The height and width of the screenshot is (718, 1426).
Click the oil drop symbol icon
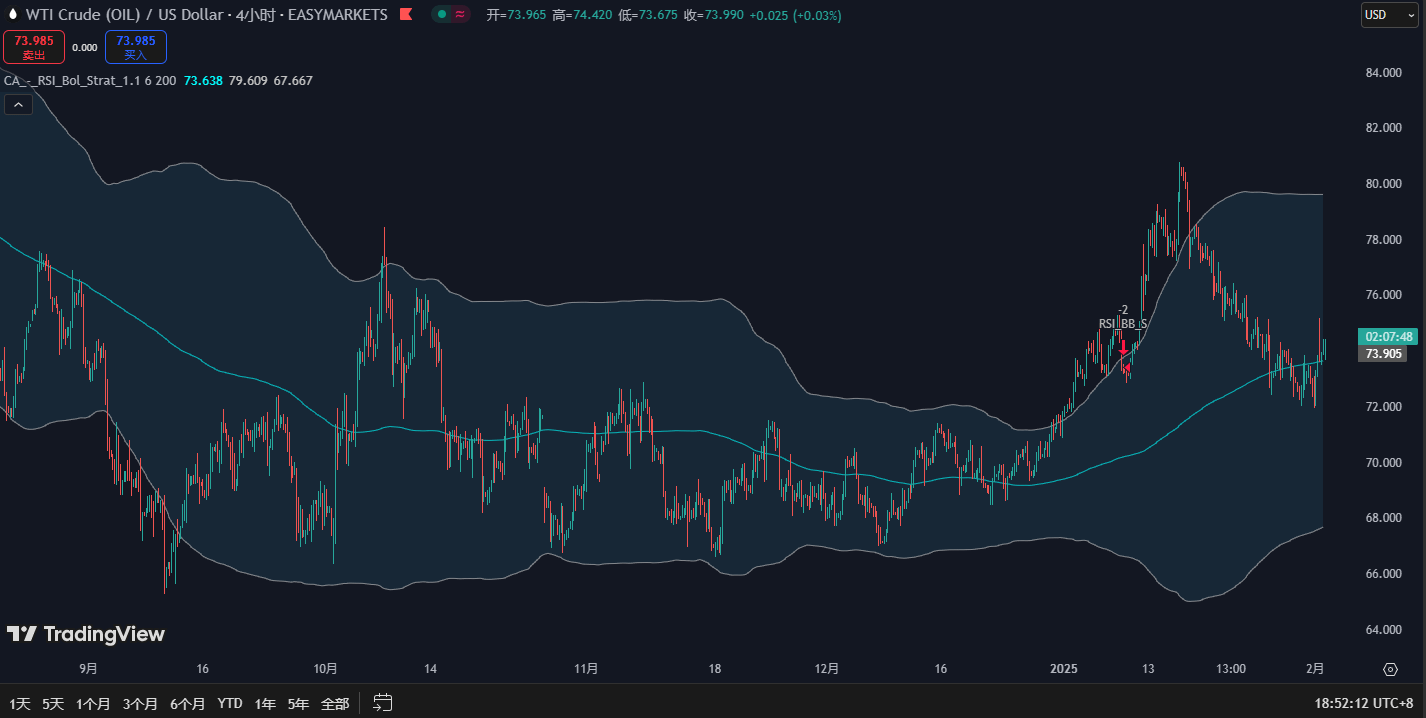pyautogui.click(x=12, y=15)
